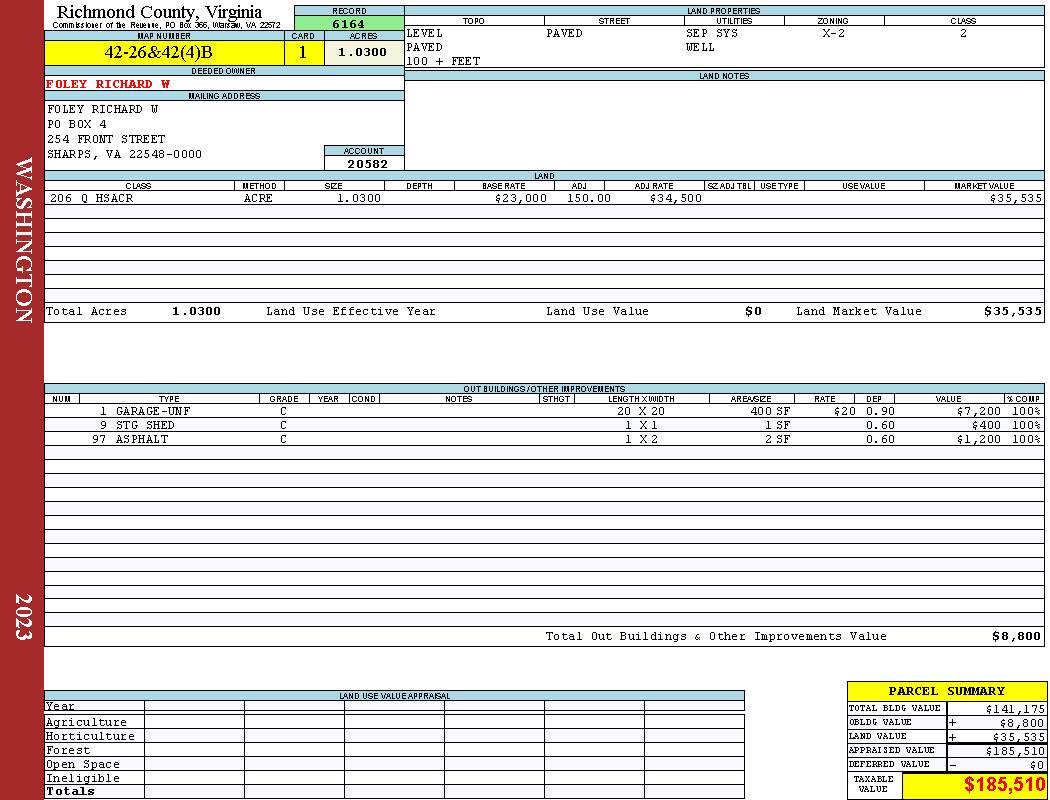Select the STG SHED outbuilding type
This screenshot has width=1050, height=800.
tap(145, 425)
